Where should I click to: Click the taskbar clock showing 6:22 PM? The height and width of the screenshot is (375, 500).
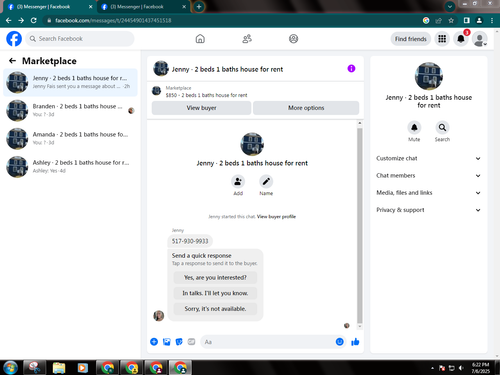click(x=481, y=368)
